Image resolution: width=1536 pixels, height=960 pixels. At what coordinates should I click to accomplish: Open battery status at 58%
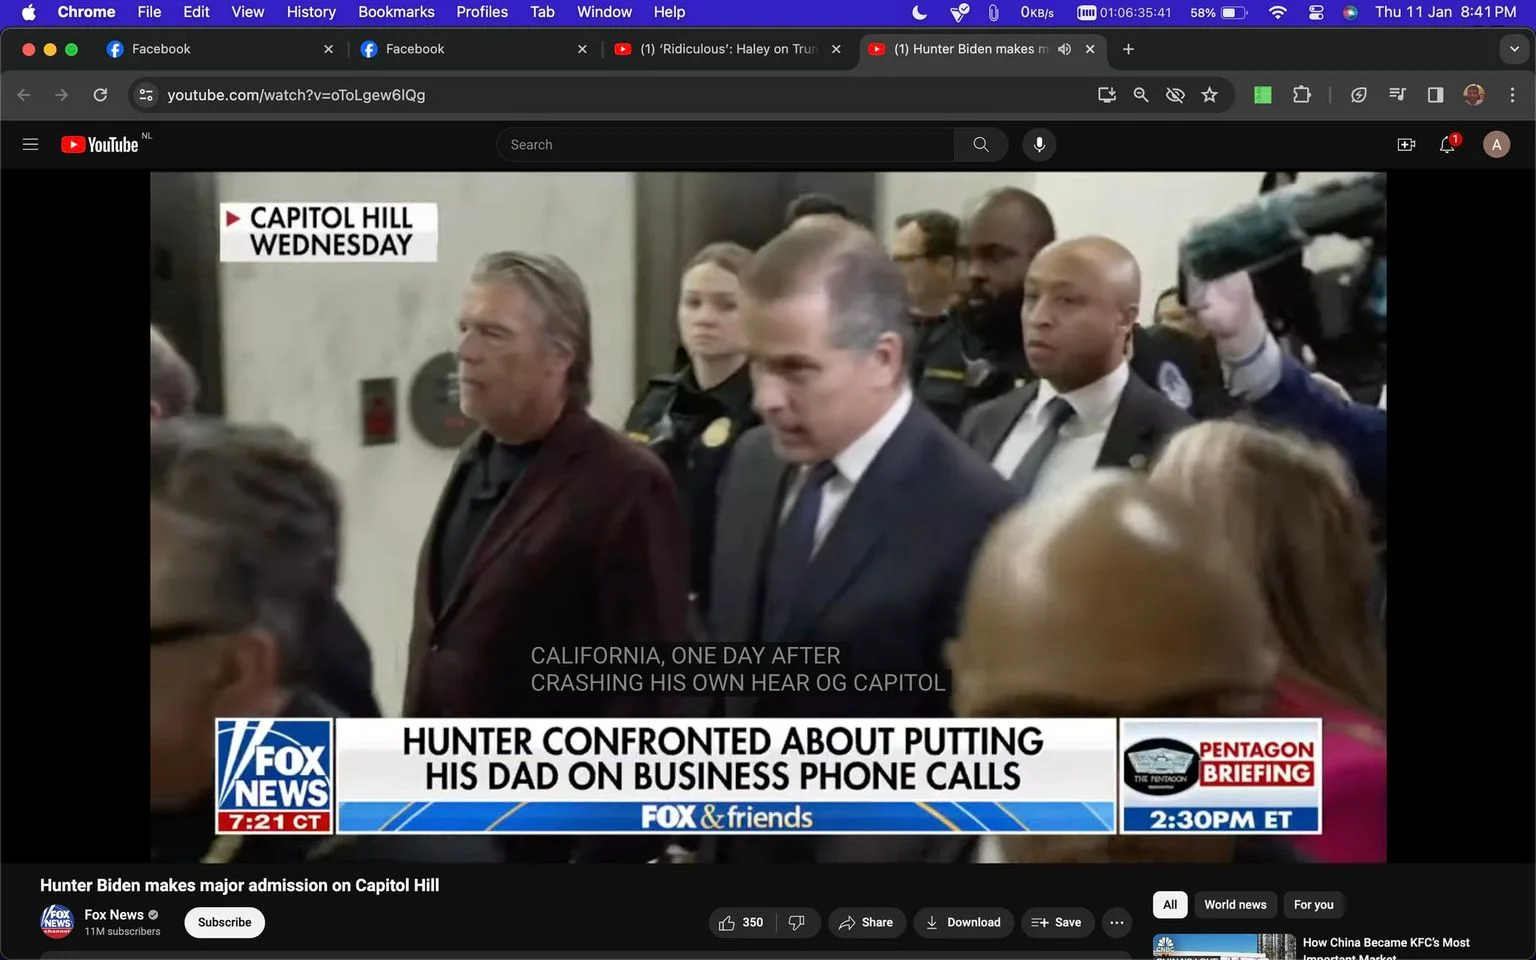(1219, 12)
